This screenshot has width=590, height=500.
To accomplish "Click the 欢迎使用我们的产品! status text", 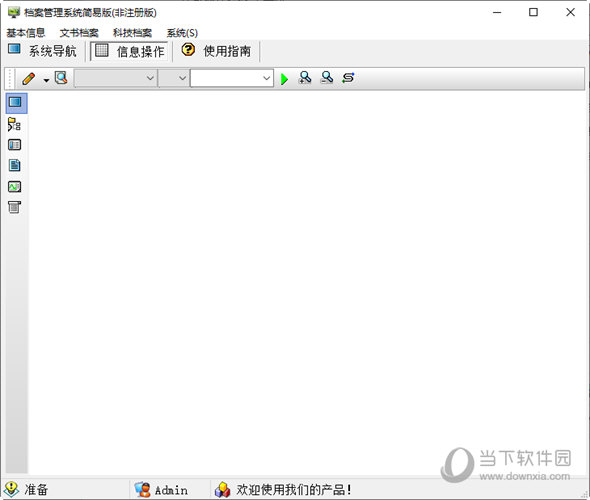I will click(294, 490).
